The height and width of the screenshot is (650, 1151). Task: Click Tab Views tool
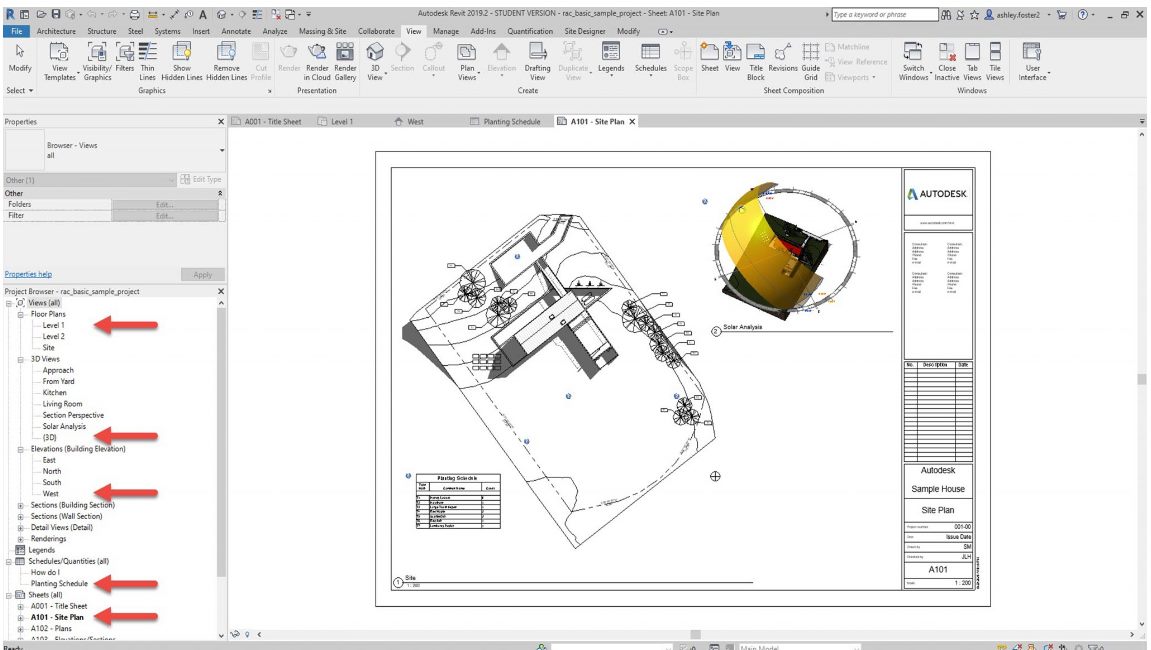coord(972,61)
